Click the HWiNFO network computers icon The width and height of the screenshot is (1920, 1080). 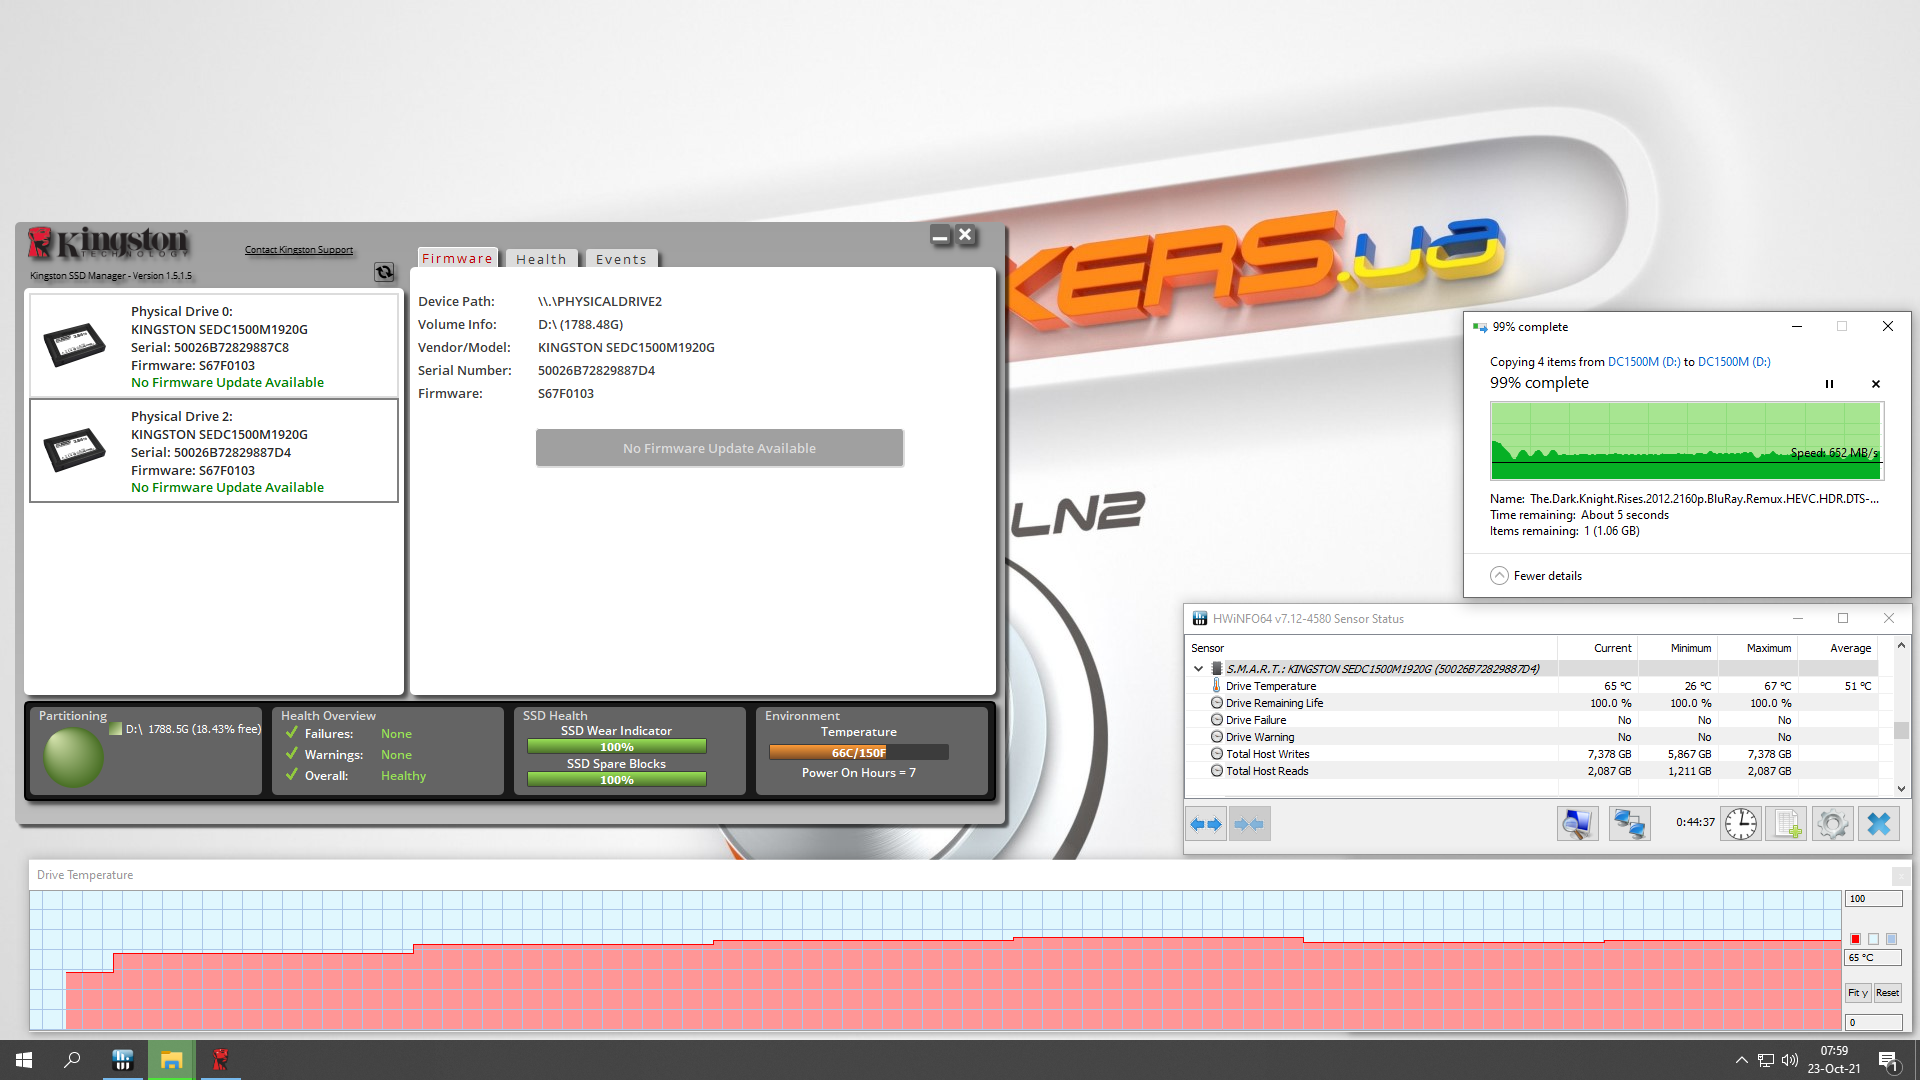1629,824
